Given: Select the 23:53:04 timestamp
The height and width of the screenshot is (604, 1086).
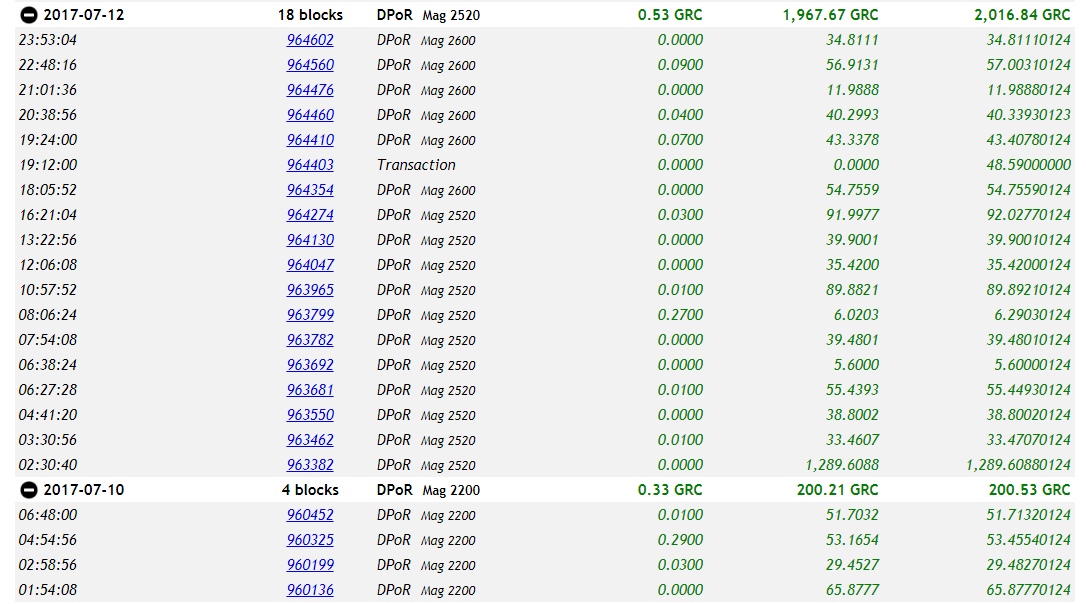Looking at the screenshot, I should [48, 40].
